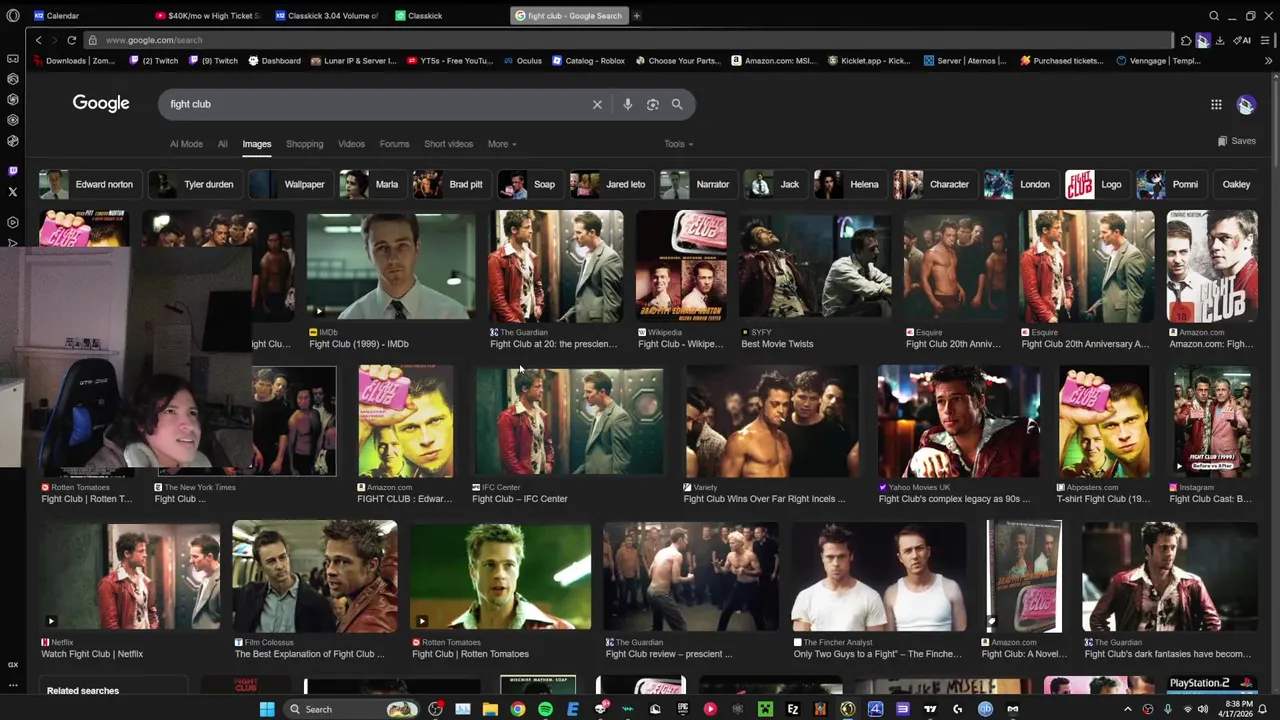The width and height of the screenshot is (1280, 720).
Task: Click the browser tab search magnifier icon
Action: click(1214, 15)
